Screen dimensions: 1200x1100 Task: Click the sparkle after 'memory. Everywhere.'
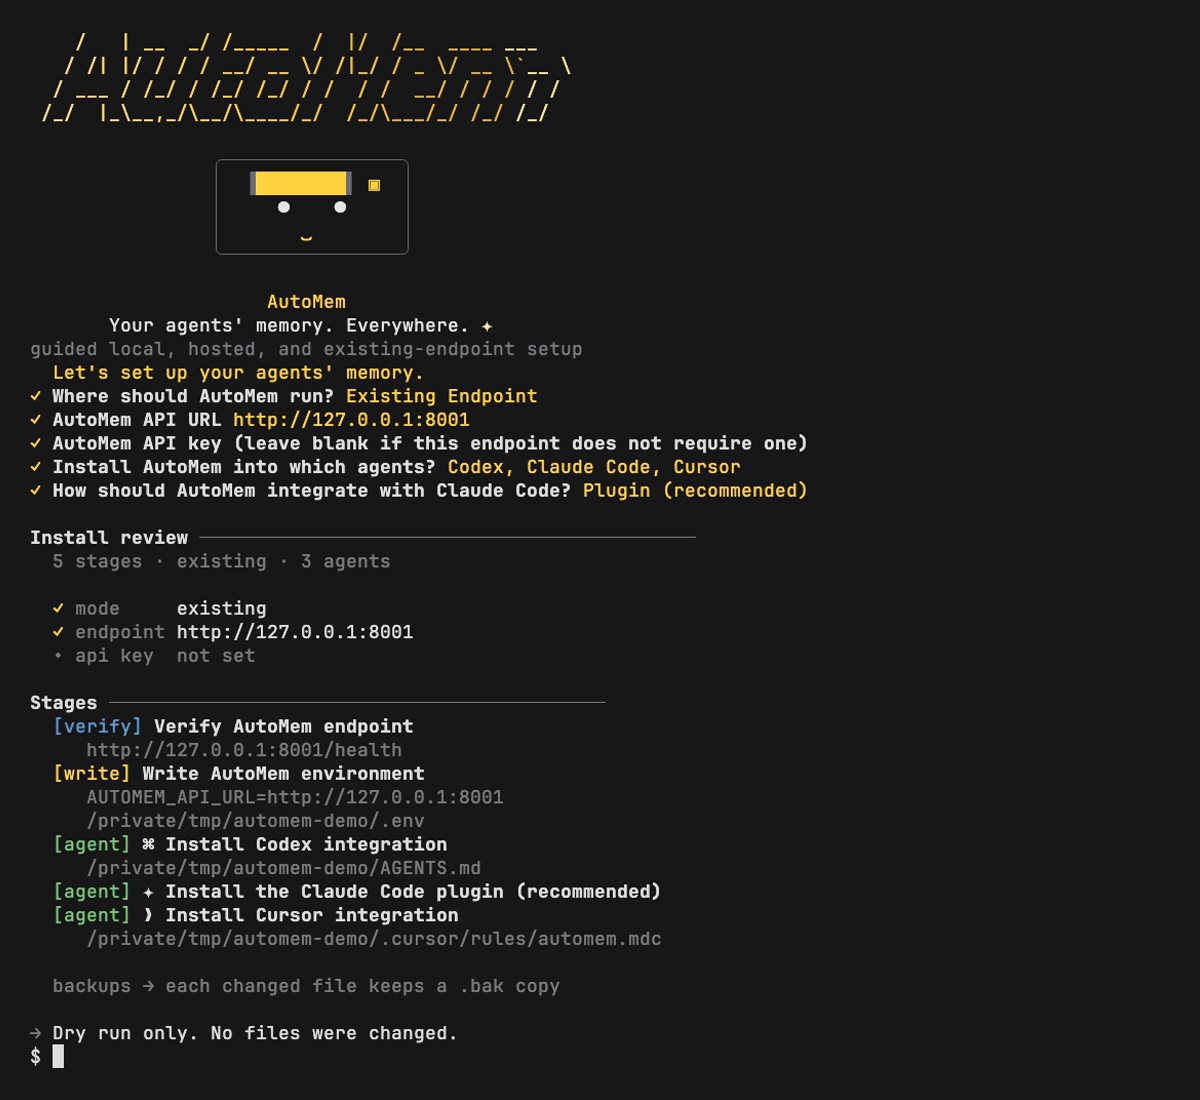487,326
